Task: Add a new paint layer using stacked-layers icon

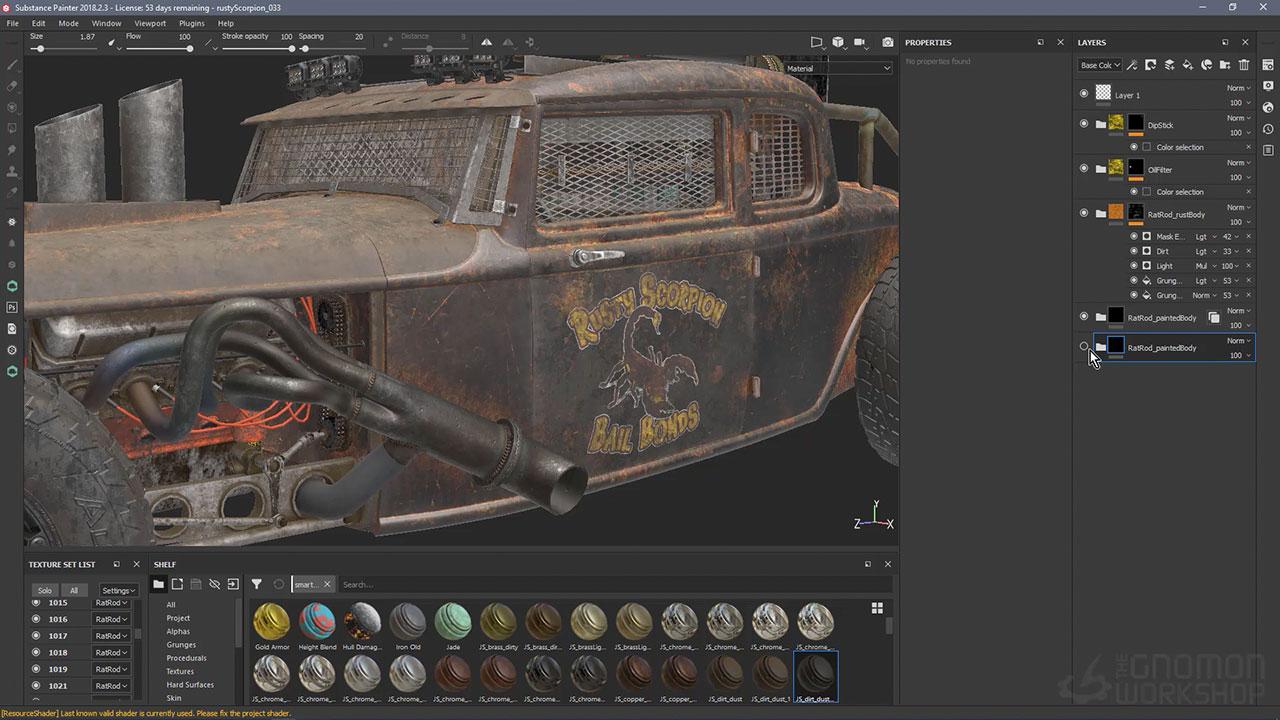Action: click(1169, 65)
